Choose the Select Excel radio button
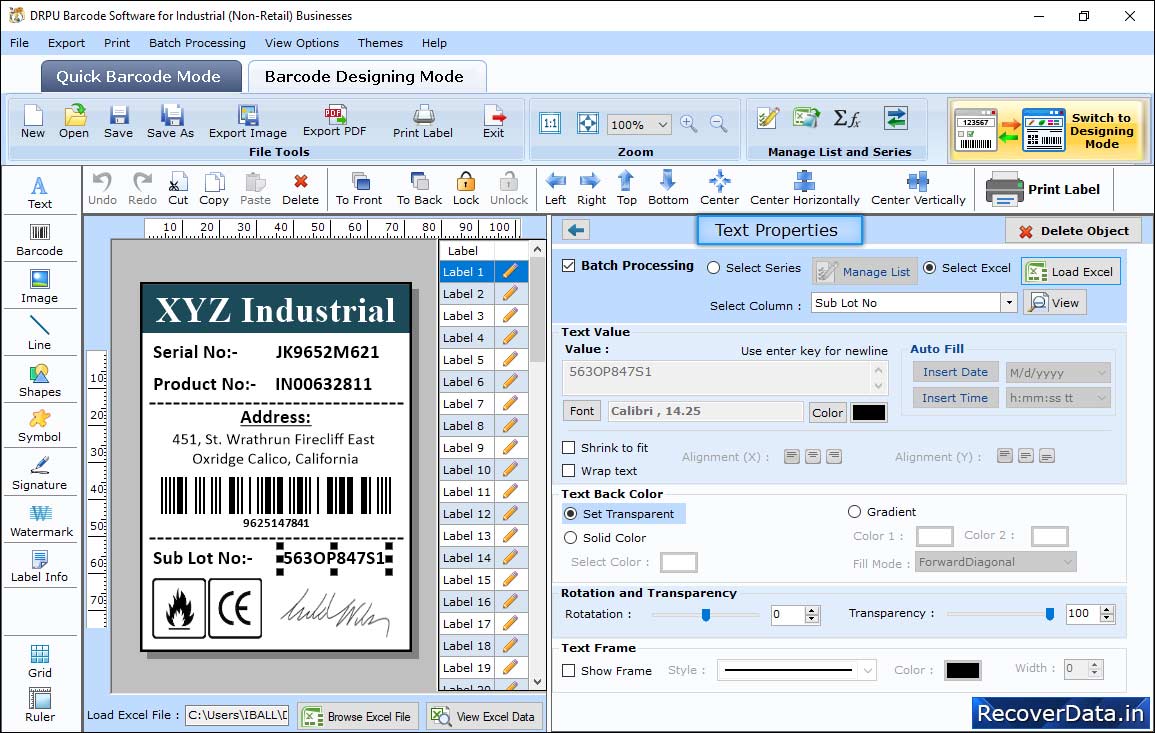 point(930,268)
